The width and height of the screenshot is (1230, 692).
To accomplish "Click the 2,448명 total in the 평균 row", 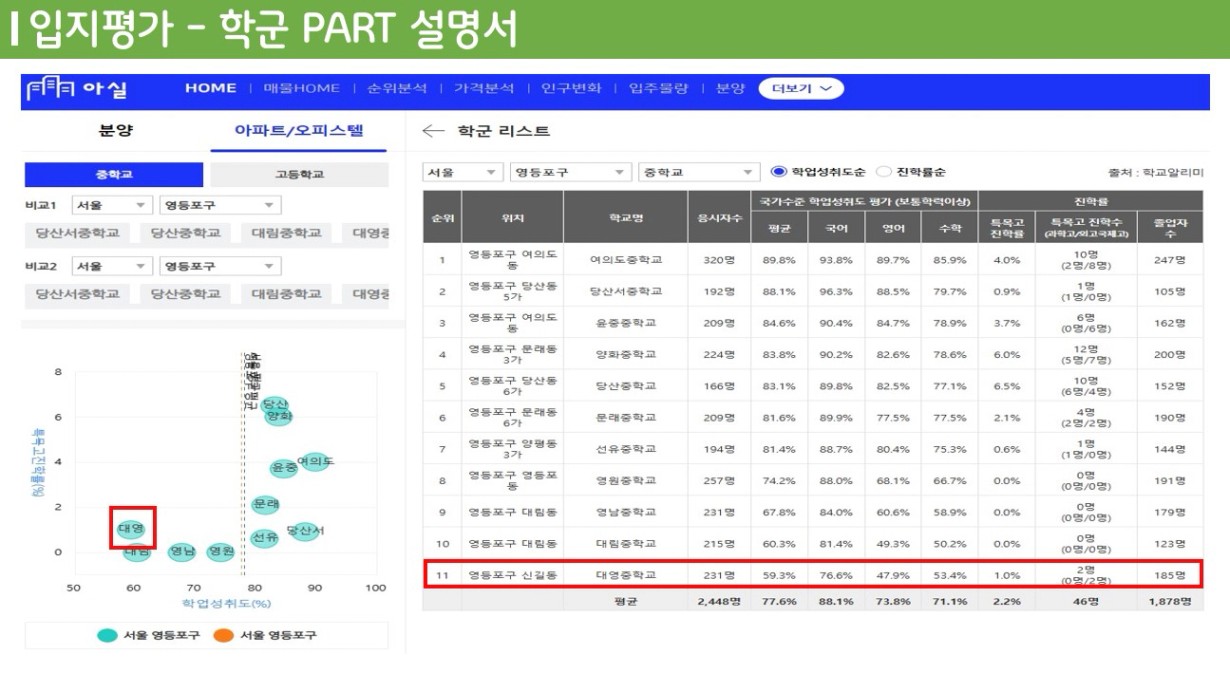I will tap(719, 601).
